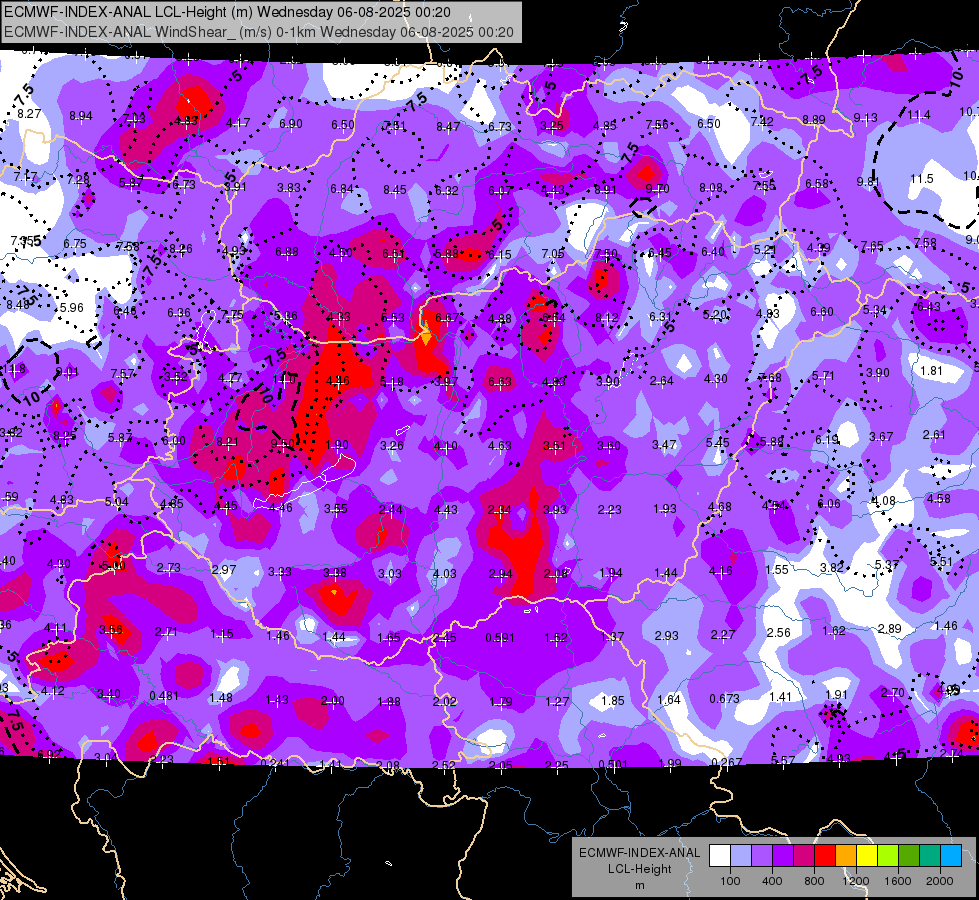
Task: Click the grid value '3.38'
Action: point(335,572)
